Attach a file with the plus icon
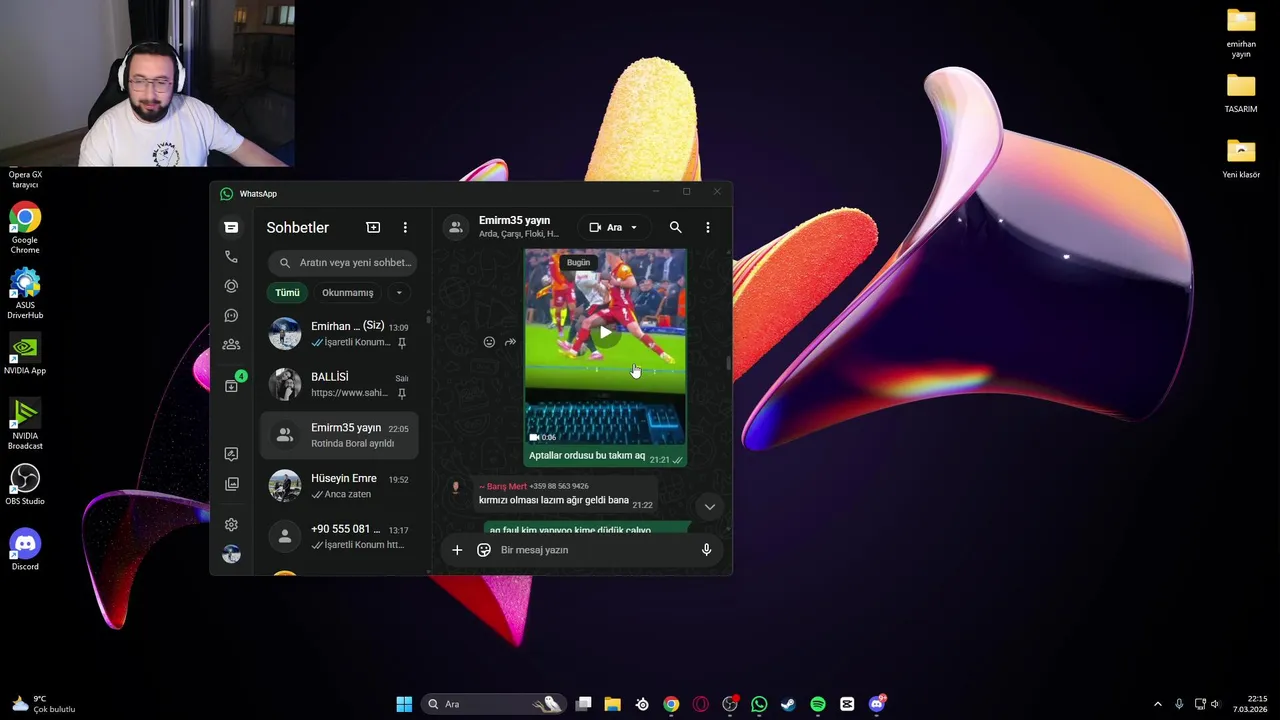Viewport: 1280px width, 720px height. coord(457,550)
